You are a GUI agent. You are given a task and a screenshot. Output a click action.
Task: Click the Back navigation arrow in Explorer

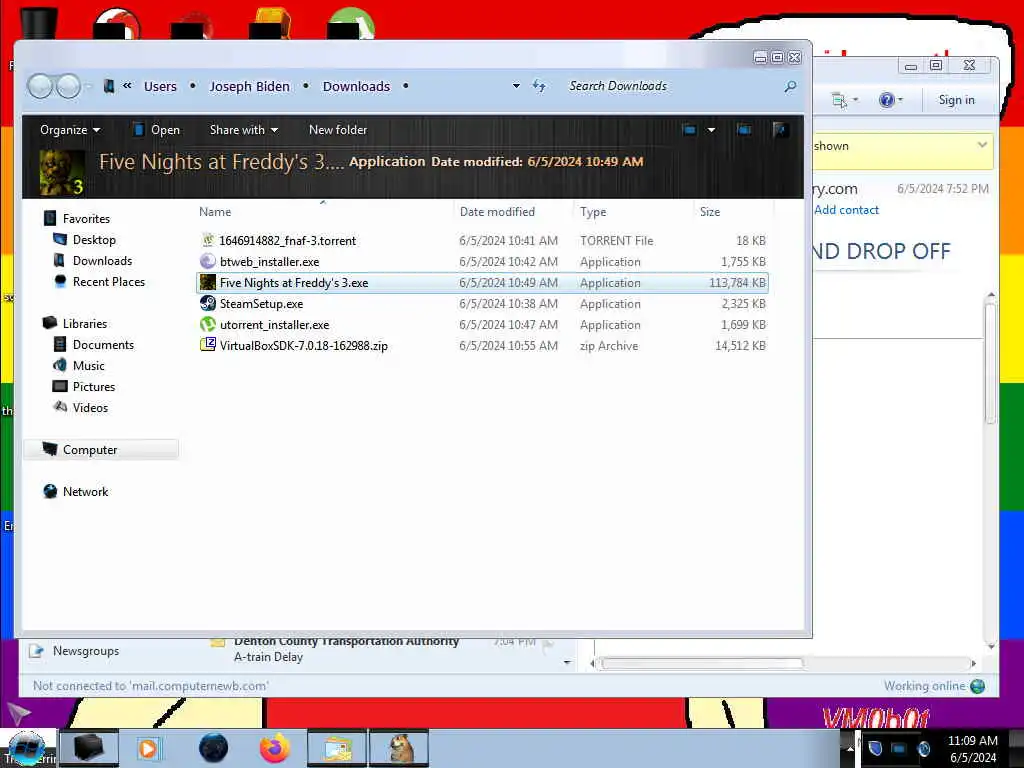click(x=40, y=86)
